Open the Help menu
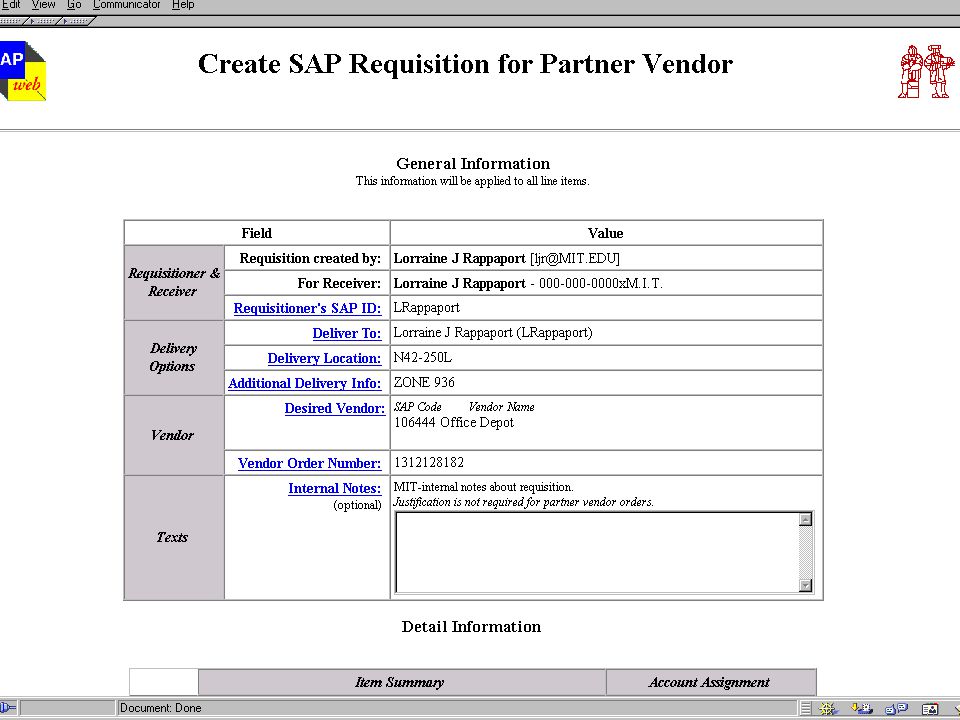Screen dimensions: 960x720 tap(183, 5)
